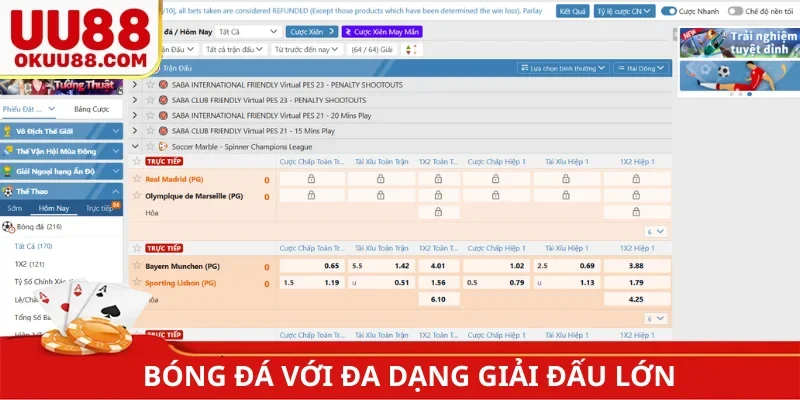The height and width of the screenshot is (400, 800).
Task: Expand SABA CLUB FRIENDLY PES 23 PENALTY row
Action: (x=135, y=100)
